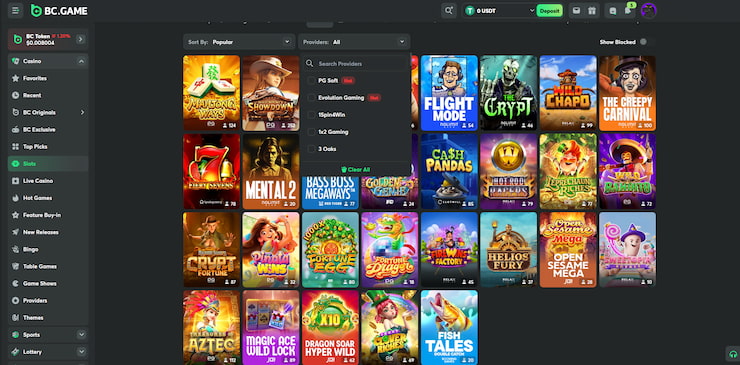Select Slots in the sidebar
Viewport: 740px width, 365px height.
coord(48,164)
